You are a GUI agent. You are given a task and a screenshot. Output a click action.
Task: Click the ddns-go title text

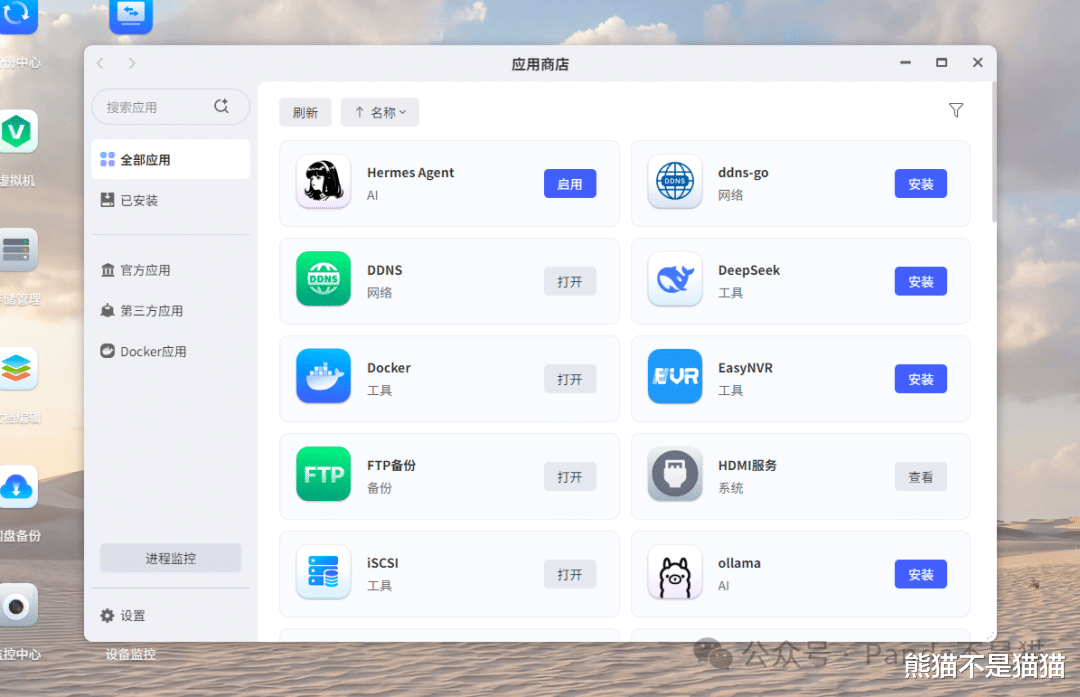pos(743,173)
